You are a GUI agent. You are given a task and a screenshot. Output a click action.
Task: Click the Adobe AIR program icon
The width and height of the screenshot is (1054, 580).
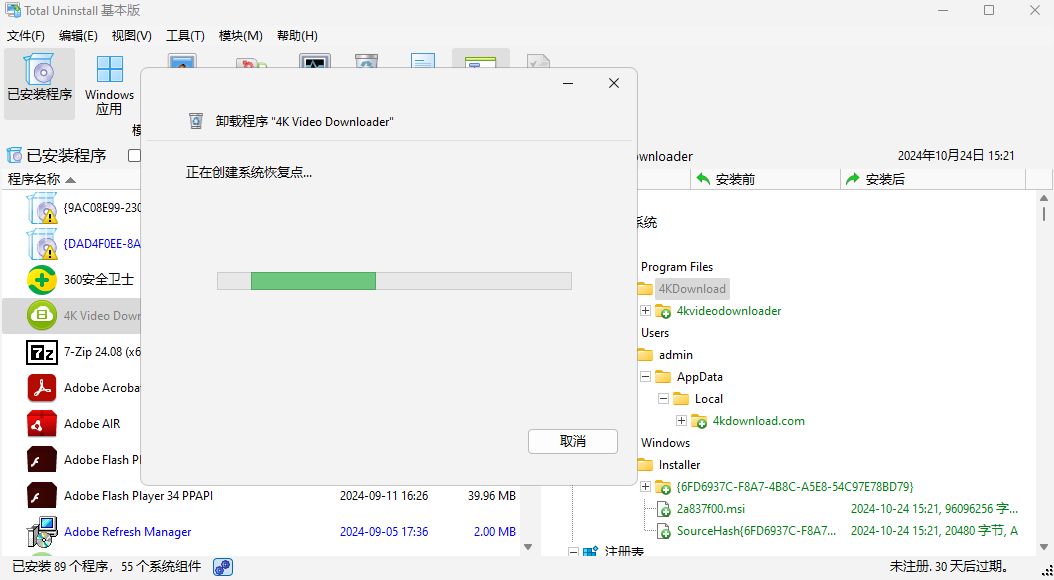click(42, 424)
